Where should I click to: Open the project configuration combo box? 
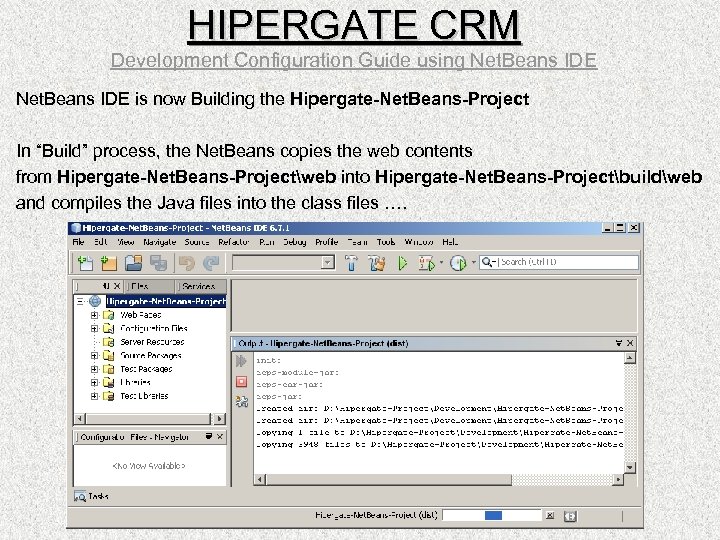[x=283, y=263]
